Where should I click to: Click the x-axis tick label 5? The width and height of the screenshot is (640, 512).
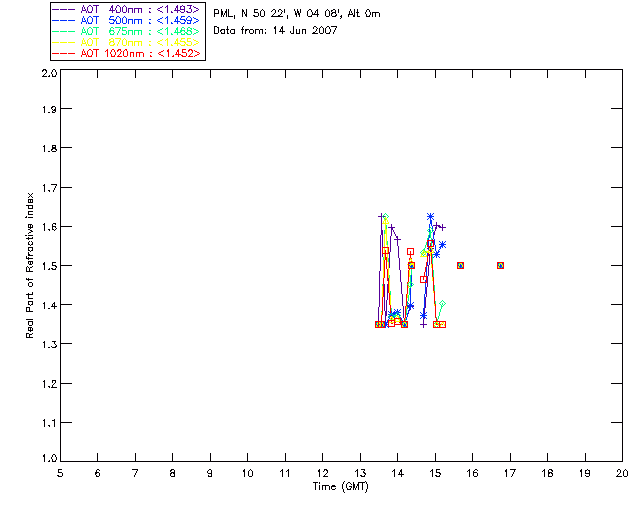[60, 473]
